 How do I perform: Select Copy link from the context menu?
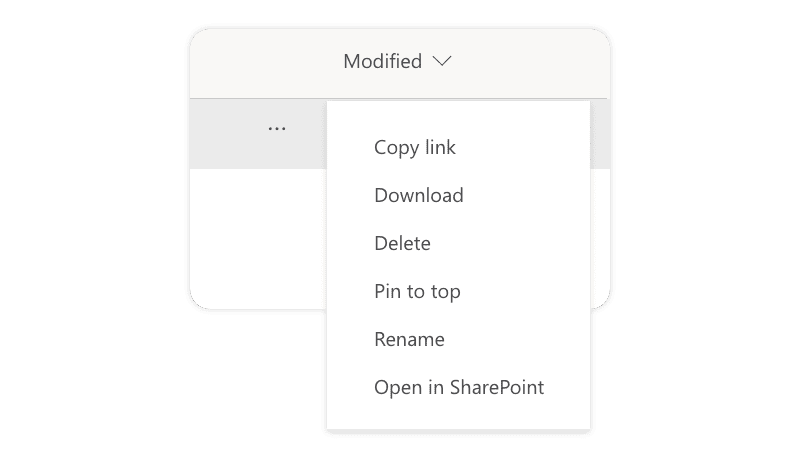coord(414,147)
